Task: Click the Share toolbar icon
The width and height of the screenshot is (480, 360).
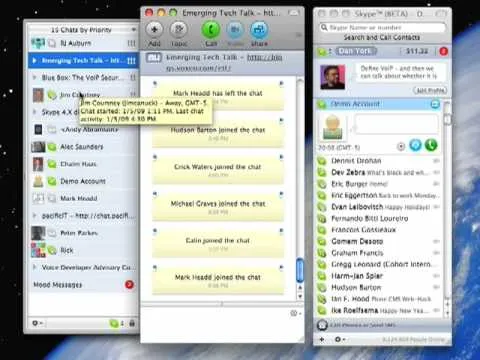Action: (x=259, y=30)
